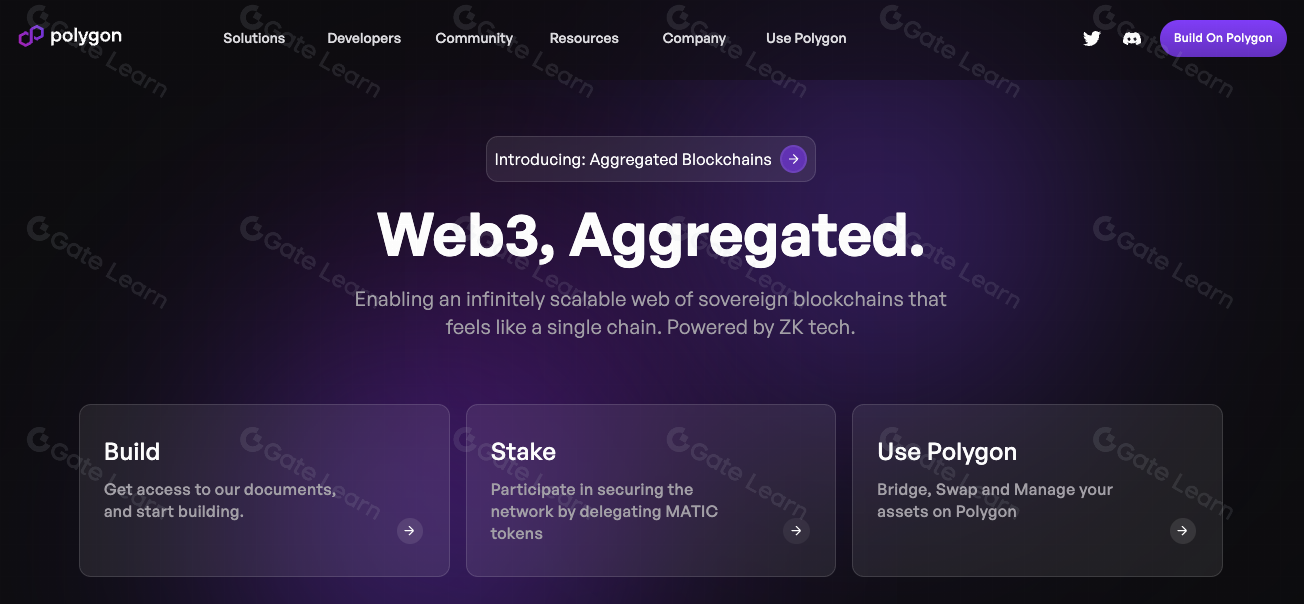This screenshot has width=1304, height=604.
Task: Open the Introducing: Aggregated Blockchains announcement
Action: point(633,159)
